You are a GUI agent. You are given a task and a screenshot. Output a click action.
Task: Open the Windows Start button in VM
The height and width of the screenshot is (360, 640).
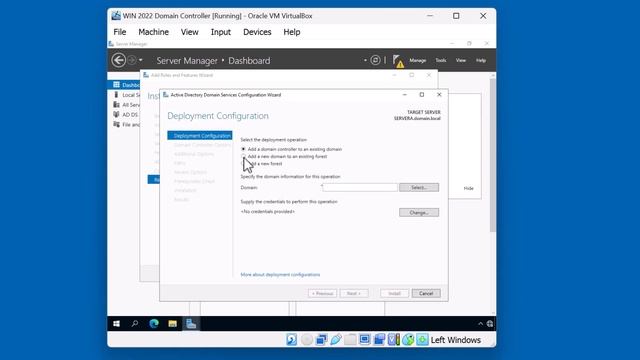[116, 324]
